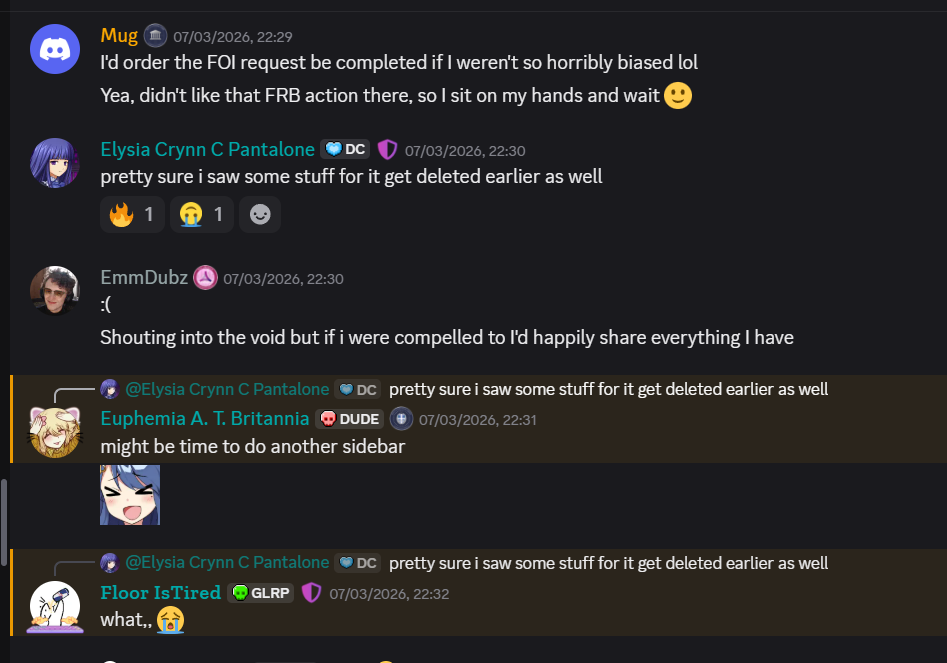Click the purple shield badge next to Elysia
Viewport: 947px width, 663px height.
point(386,149)
